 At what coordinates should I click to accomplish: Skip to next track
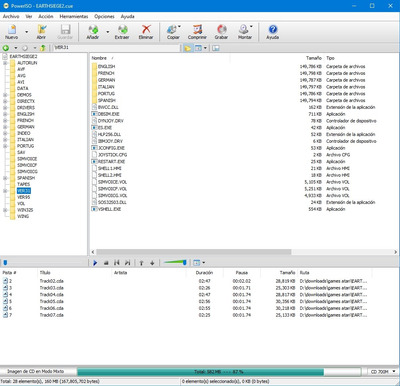(x=127, y=263)
